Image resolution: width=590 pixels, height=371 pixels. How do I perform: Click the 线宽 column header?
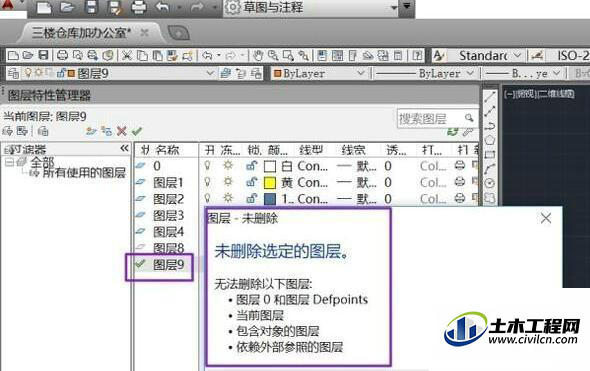(x=353, y=150)
